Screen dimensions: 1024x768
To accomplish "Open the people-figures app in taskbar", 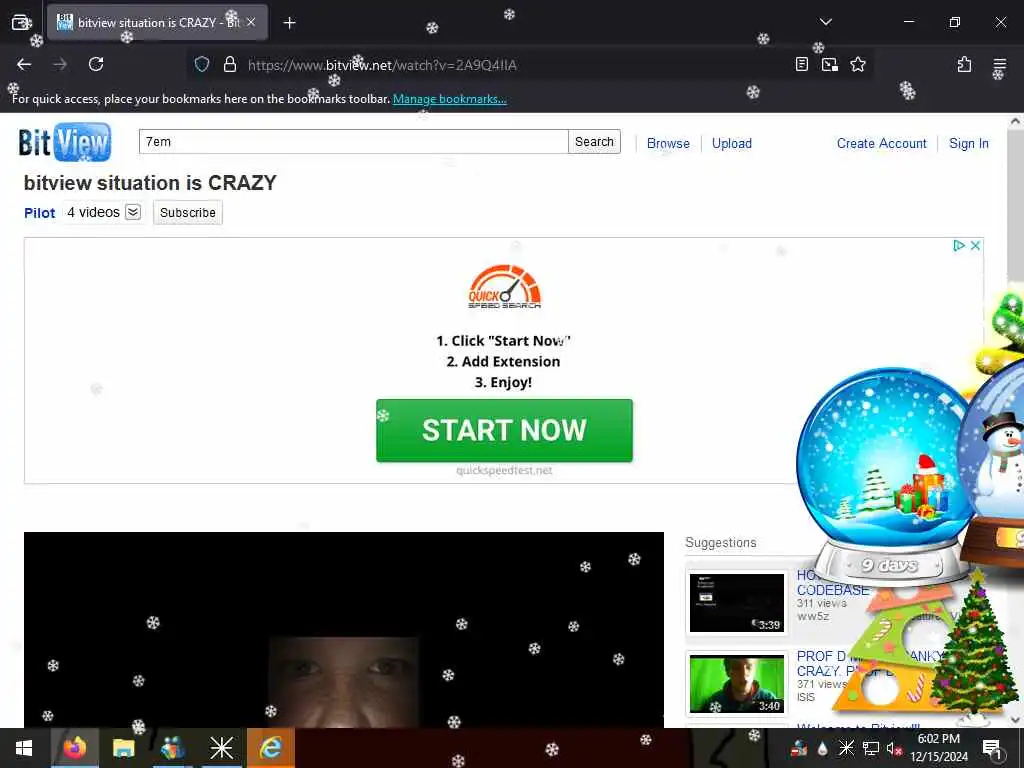I will click(172, 748).
